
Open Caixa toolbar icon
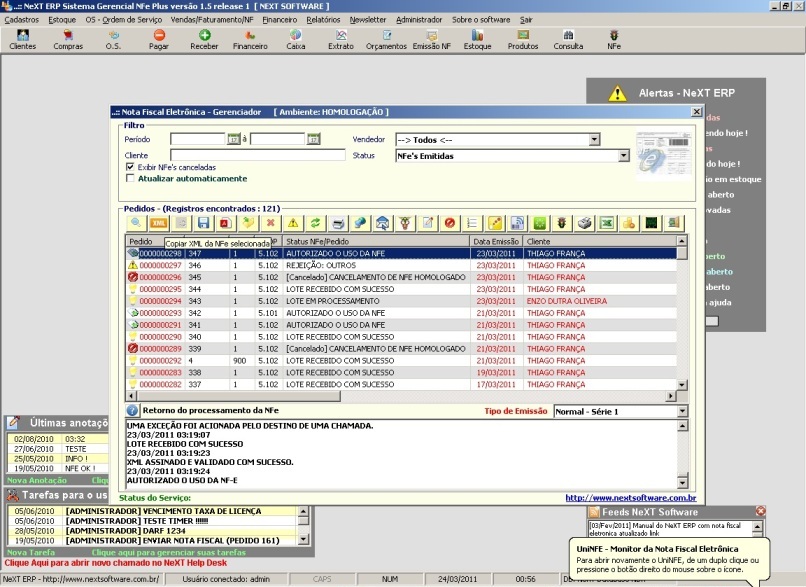pyautogui.click(x=296, y=40)
